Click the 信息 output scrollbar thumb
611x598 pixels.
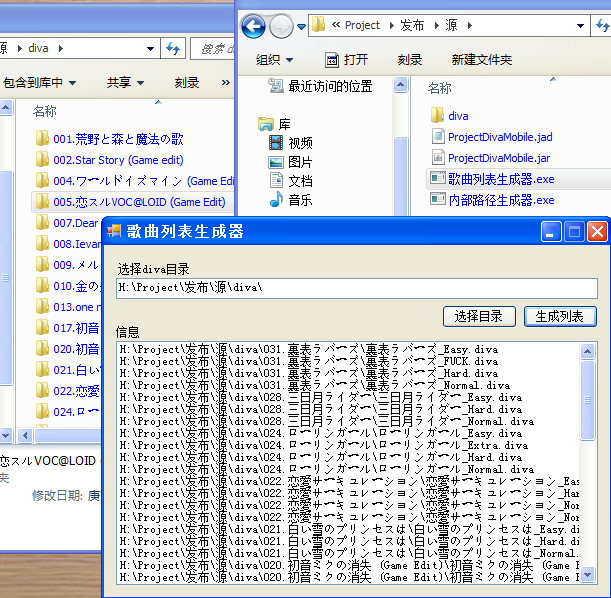(587, 400)
